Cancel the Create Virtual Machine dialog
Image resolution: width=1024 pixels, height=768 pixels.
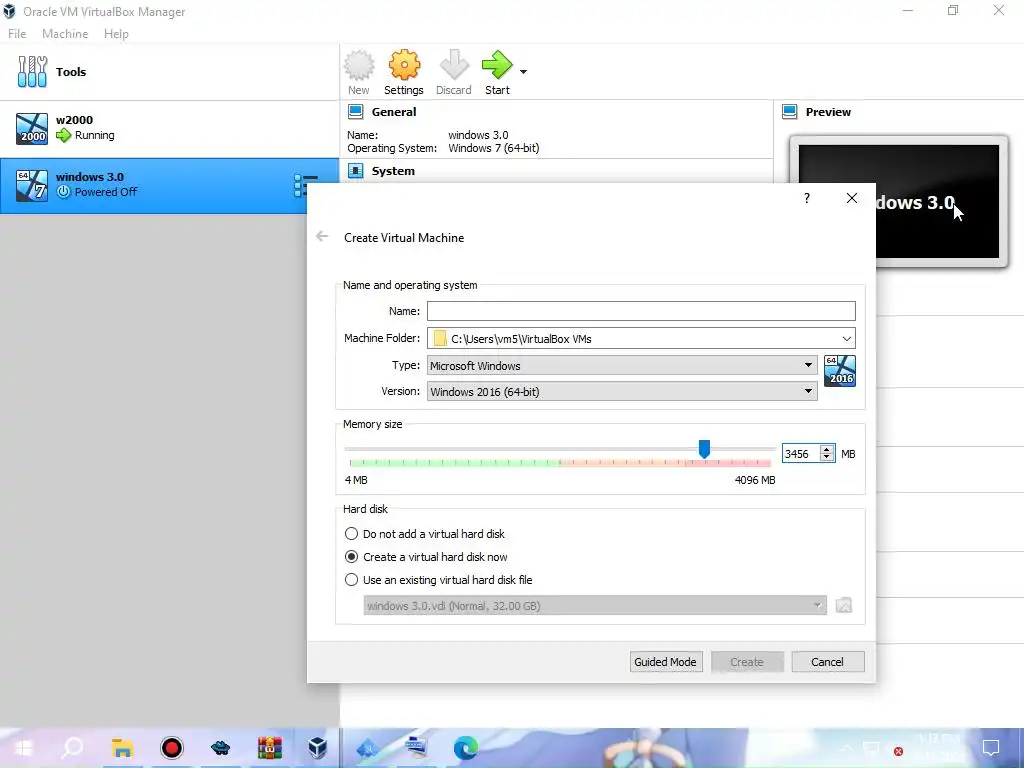click(x=827, y=662)
